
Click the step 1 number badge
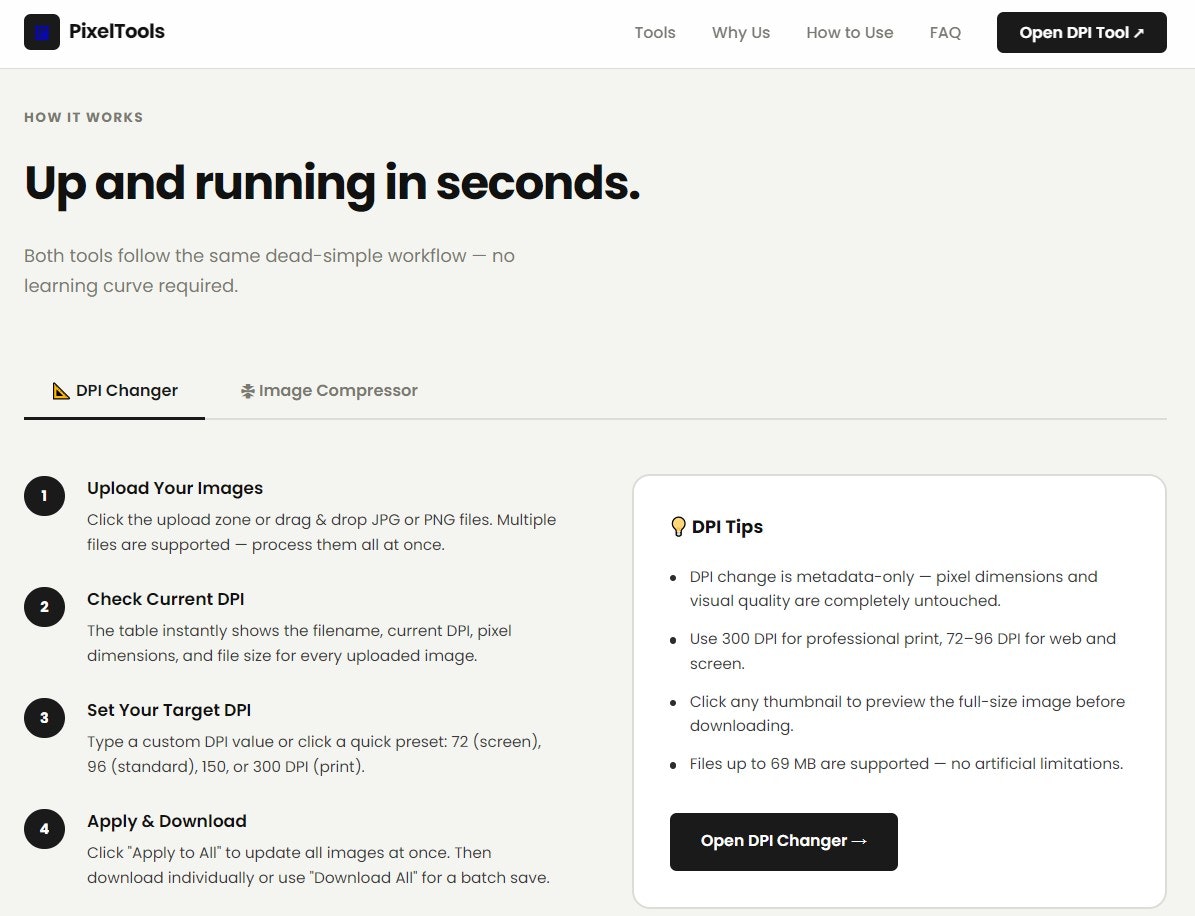coord(44,495)
